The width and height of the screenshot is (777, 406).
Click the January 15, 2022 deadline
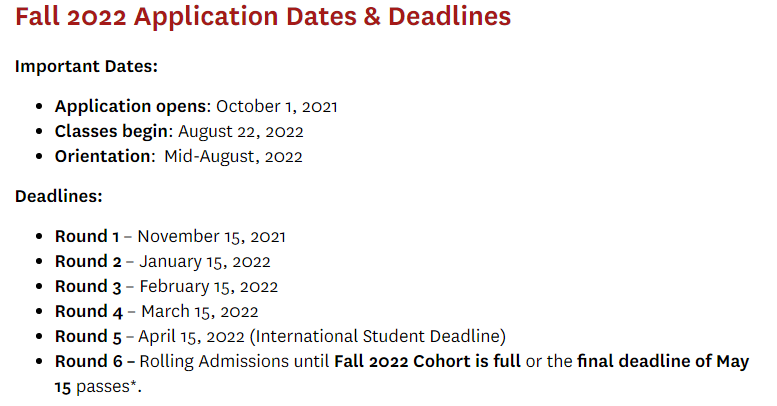pyautogui.click(x=205, y=262)
